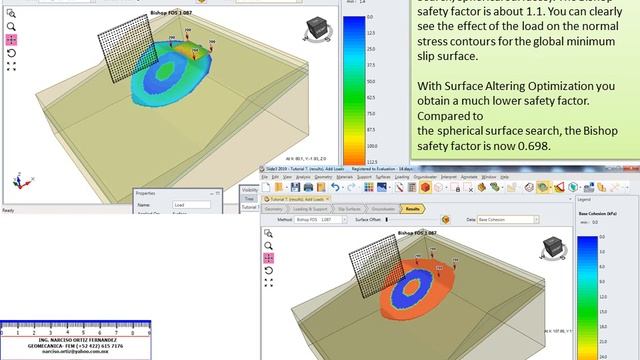
Task: Click the highlighted slip surface display icon
Action: [543, 187]
